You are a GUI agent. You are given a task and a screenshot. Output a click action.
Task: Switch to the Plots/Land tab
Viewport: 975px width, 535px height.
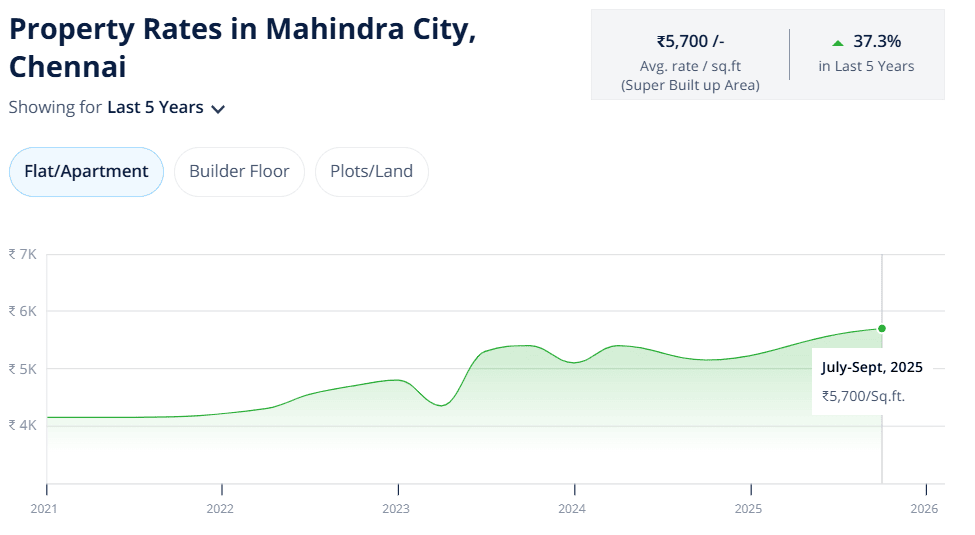tap(371, 171)
